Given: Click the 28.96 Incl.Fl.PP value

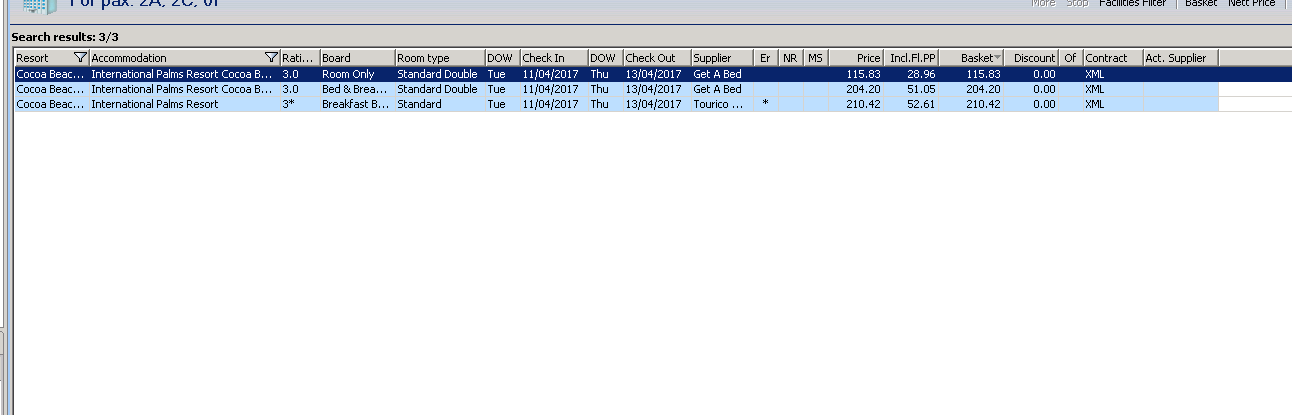Looking at the screenshot, I should (x=921, y=74).
